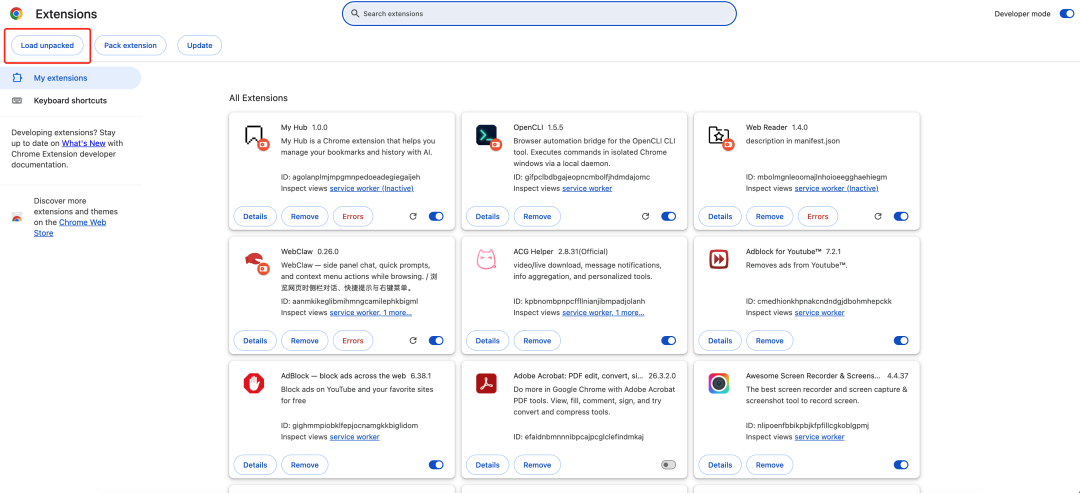
Task: Reload the WebClaw extension
Action: click(413, 340)
